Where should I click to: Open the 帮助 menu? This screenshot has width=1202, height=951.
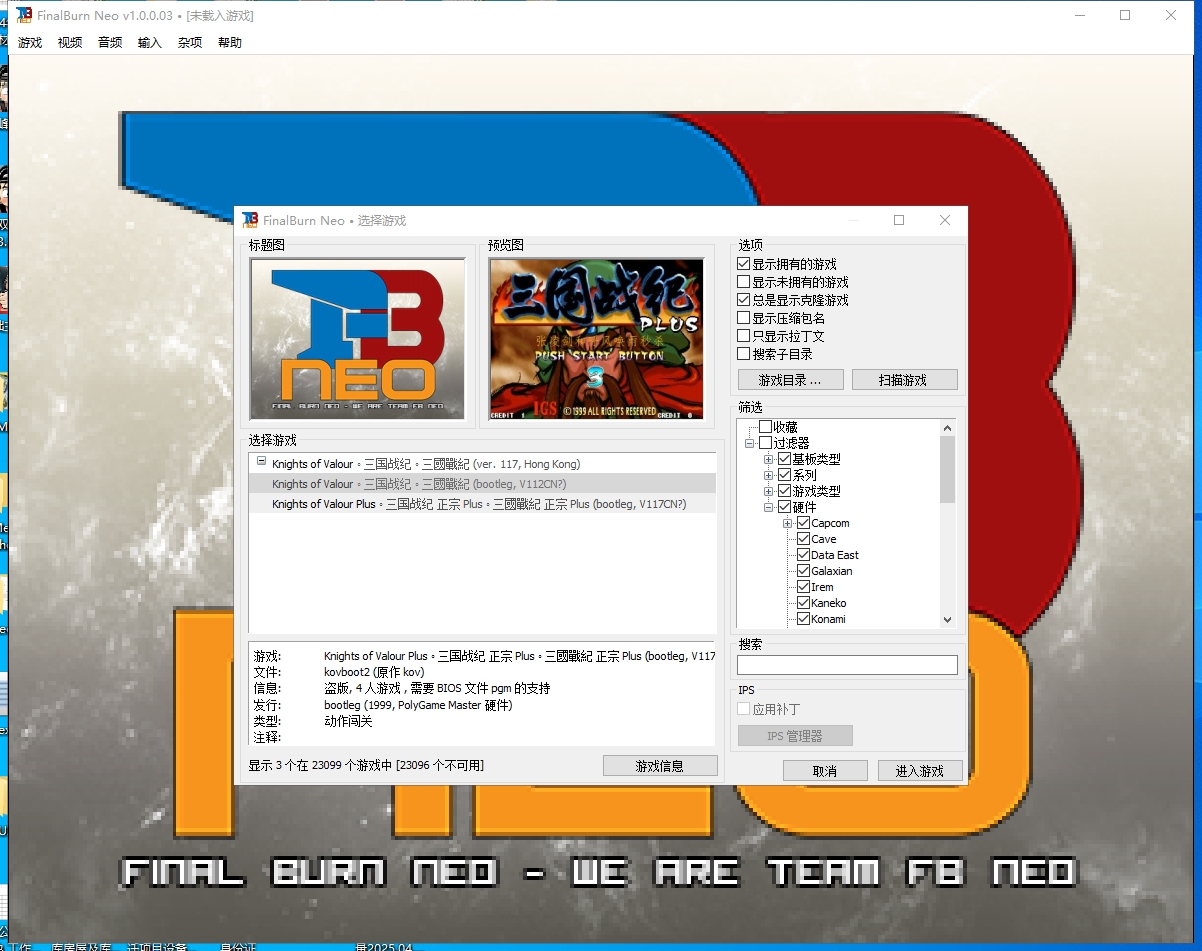pos(230,42)
